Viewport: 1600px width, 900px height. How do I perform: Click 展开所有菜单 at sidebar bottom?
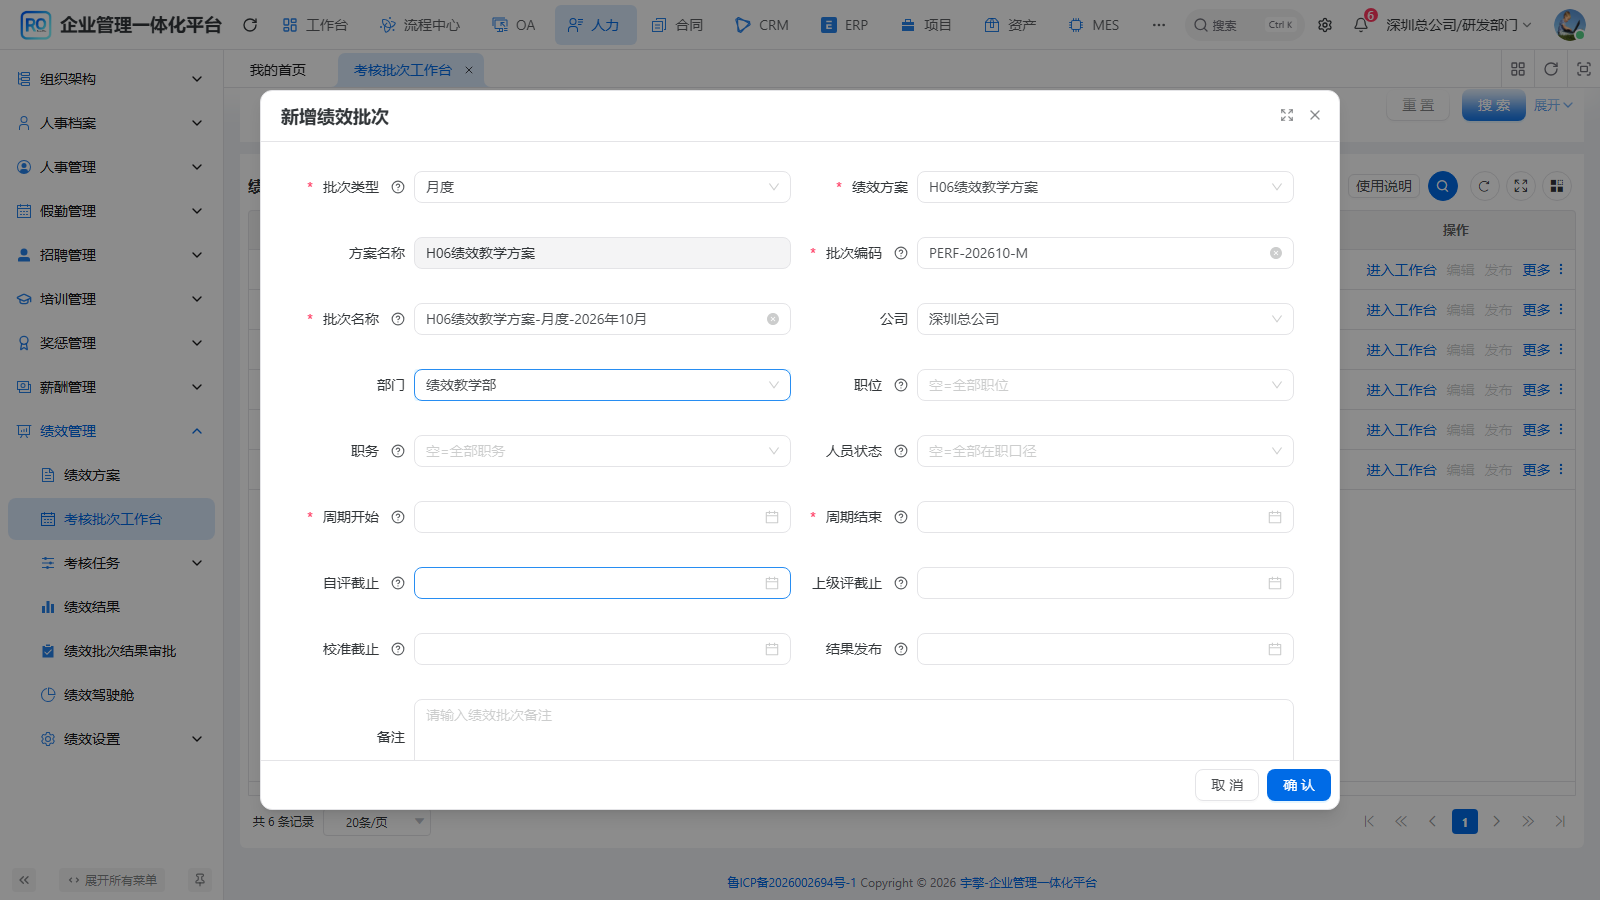[x=112, y=880]
